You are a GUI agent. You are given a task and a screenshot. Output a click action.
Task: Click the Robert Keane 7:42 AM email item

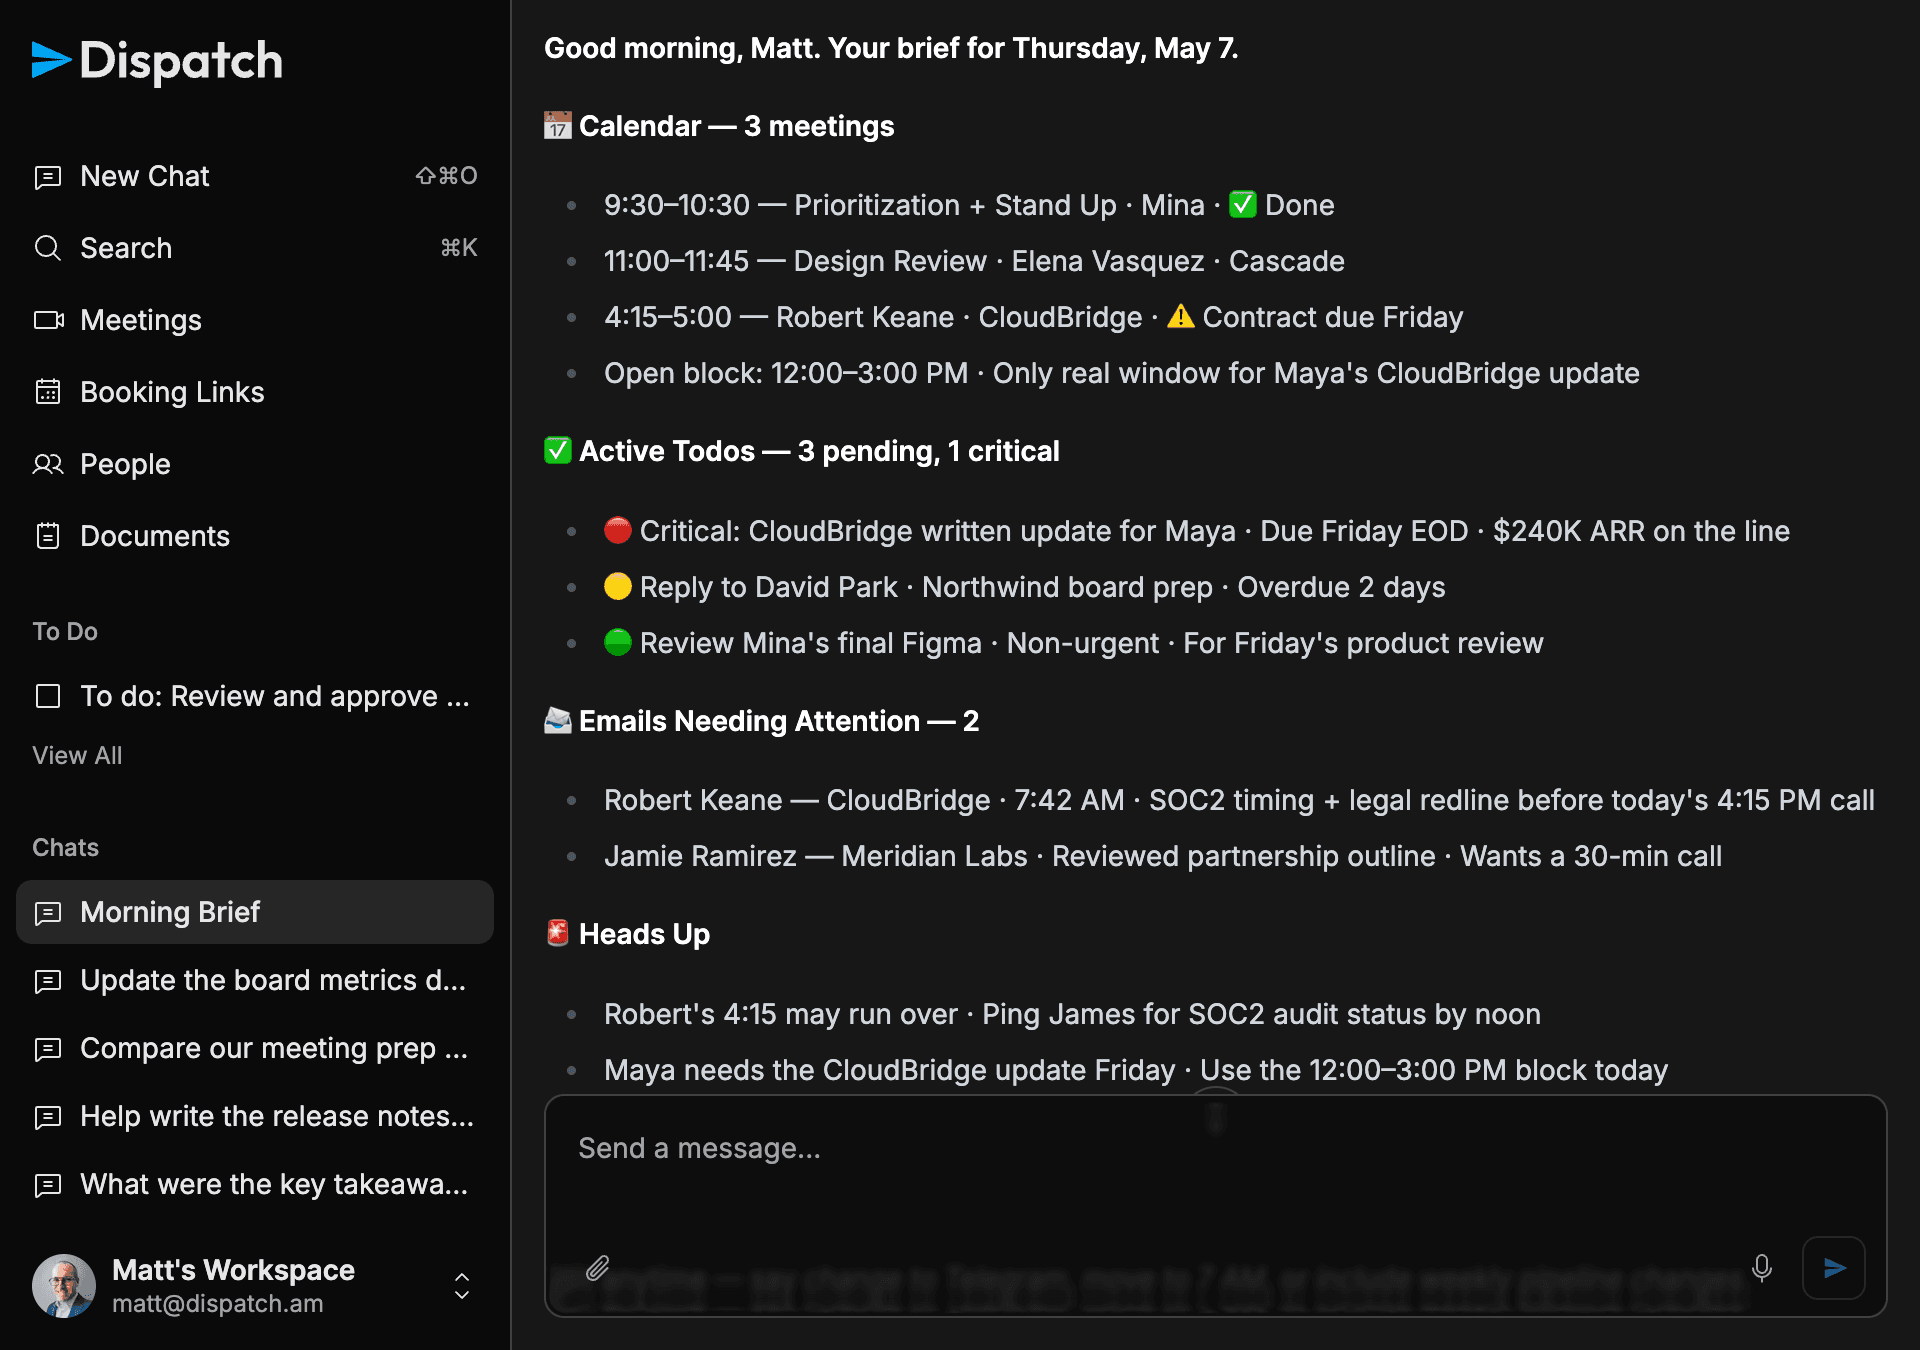click(x=1239, y=800)
